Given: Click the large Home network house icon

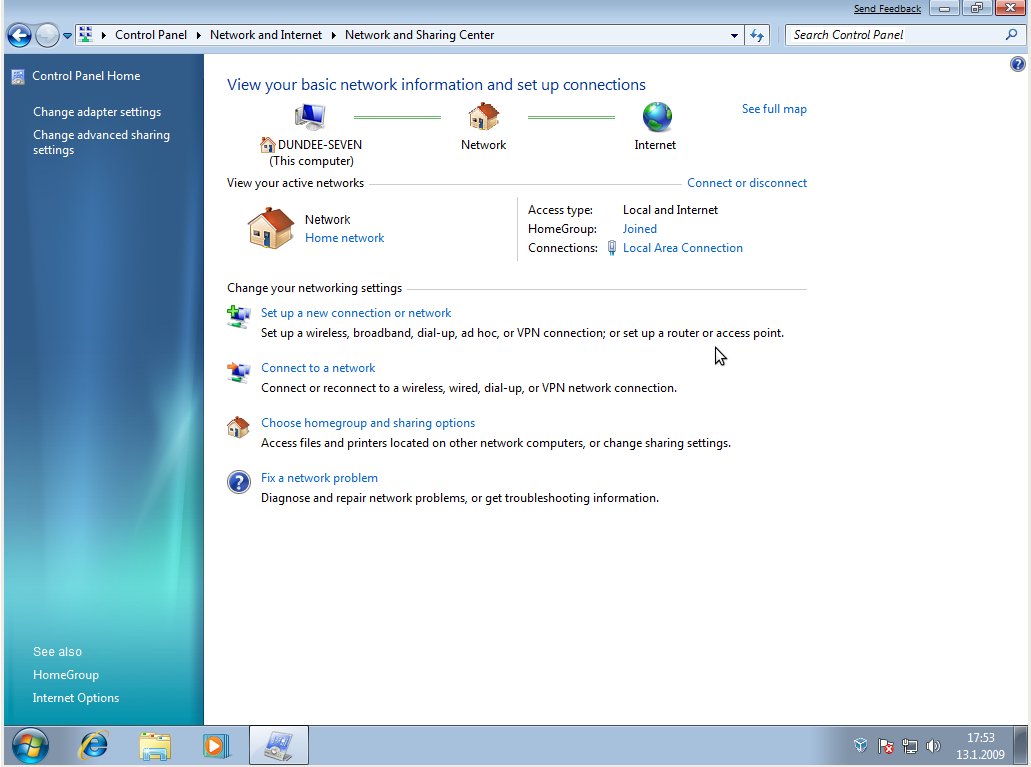Looking at the screenshot, I should point(271,228).
